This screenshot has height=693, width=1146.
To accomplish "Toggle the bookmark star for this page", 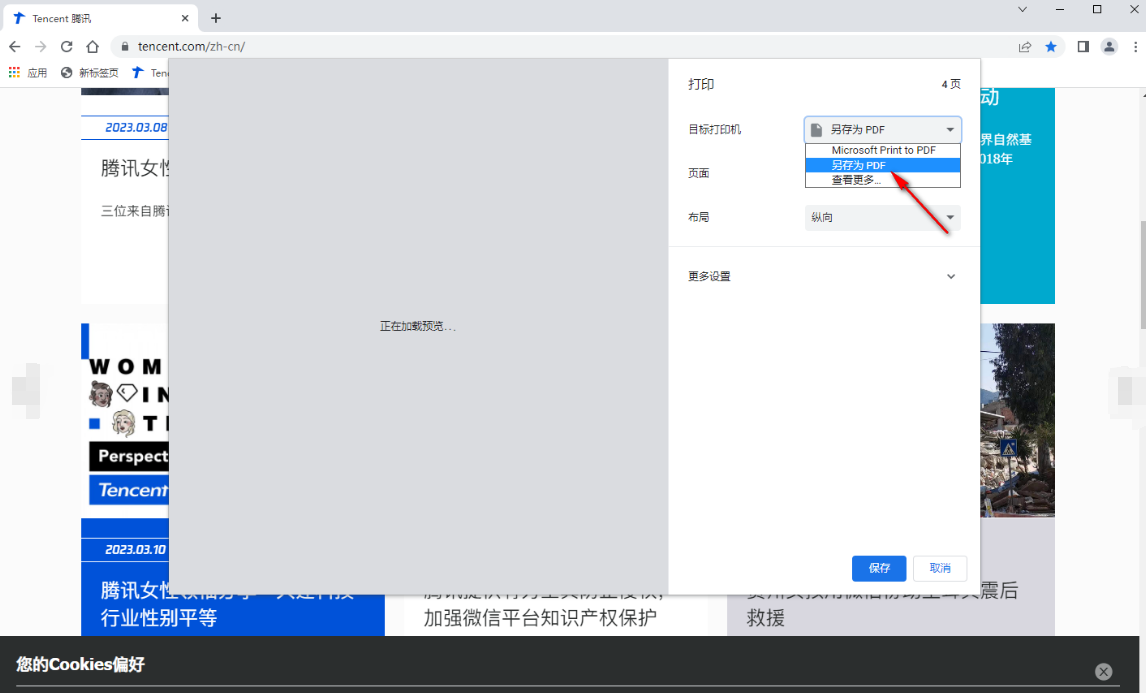I will [1051, 46].
